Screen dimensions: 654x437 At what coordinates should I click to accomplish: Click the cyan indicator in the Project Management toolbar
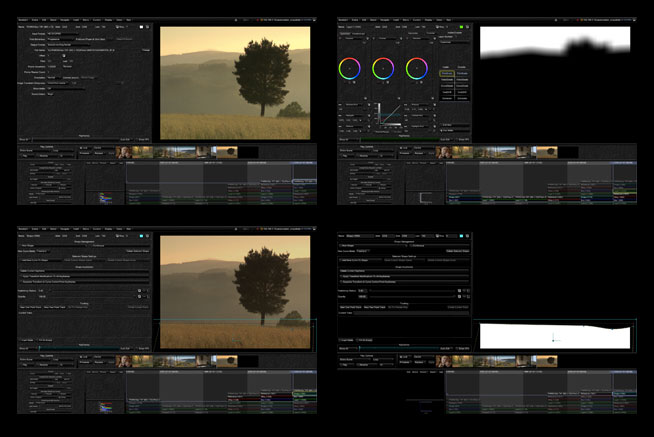143,238
